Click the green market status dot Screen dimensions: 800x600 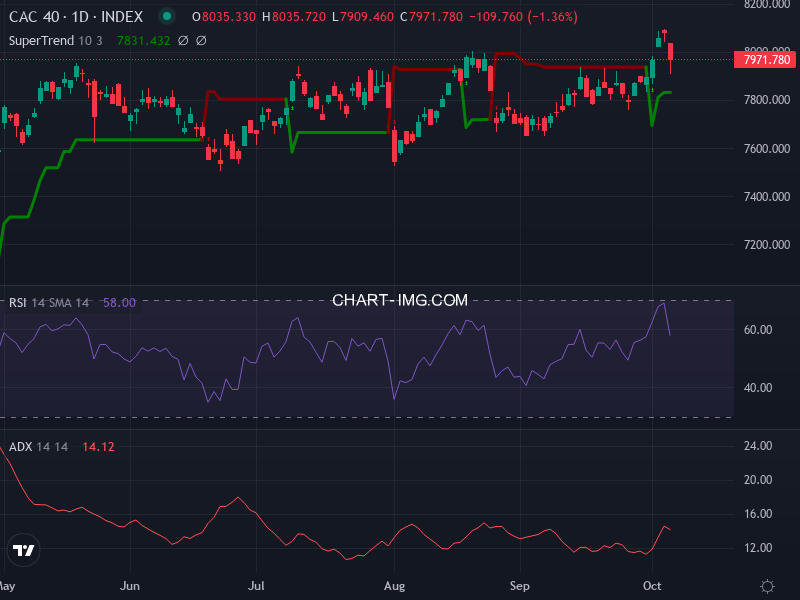(167, 17)
